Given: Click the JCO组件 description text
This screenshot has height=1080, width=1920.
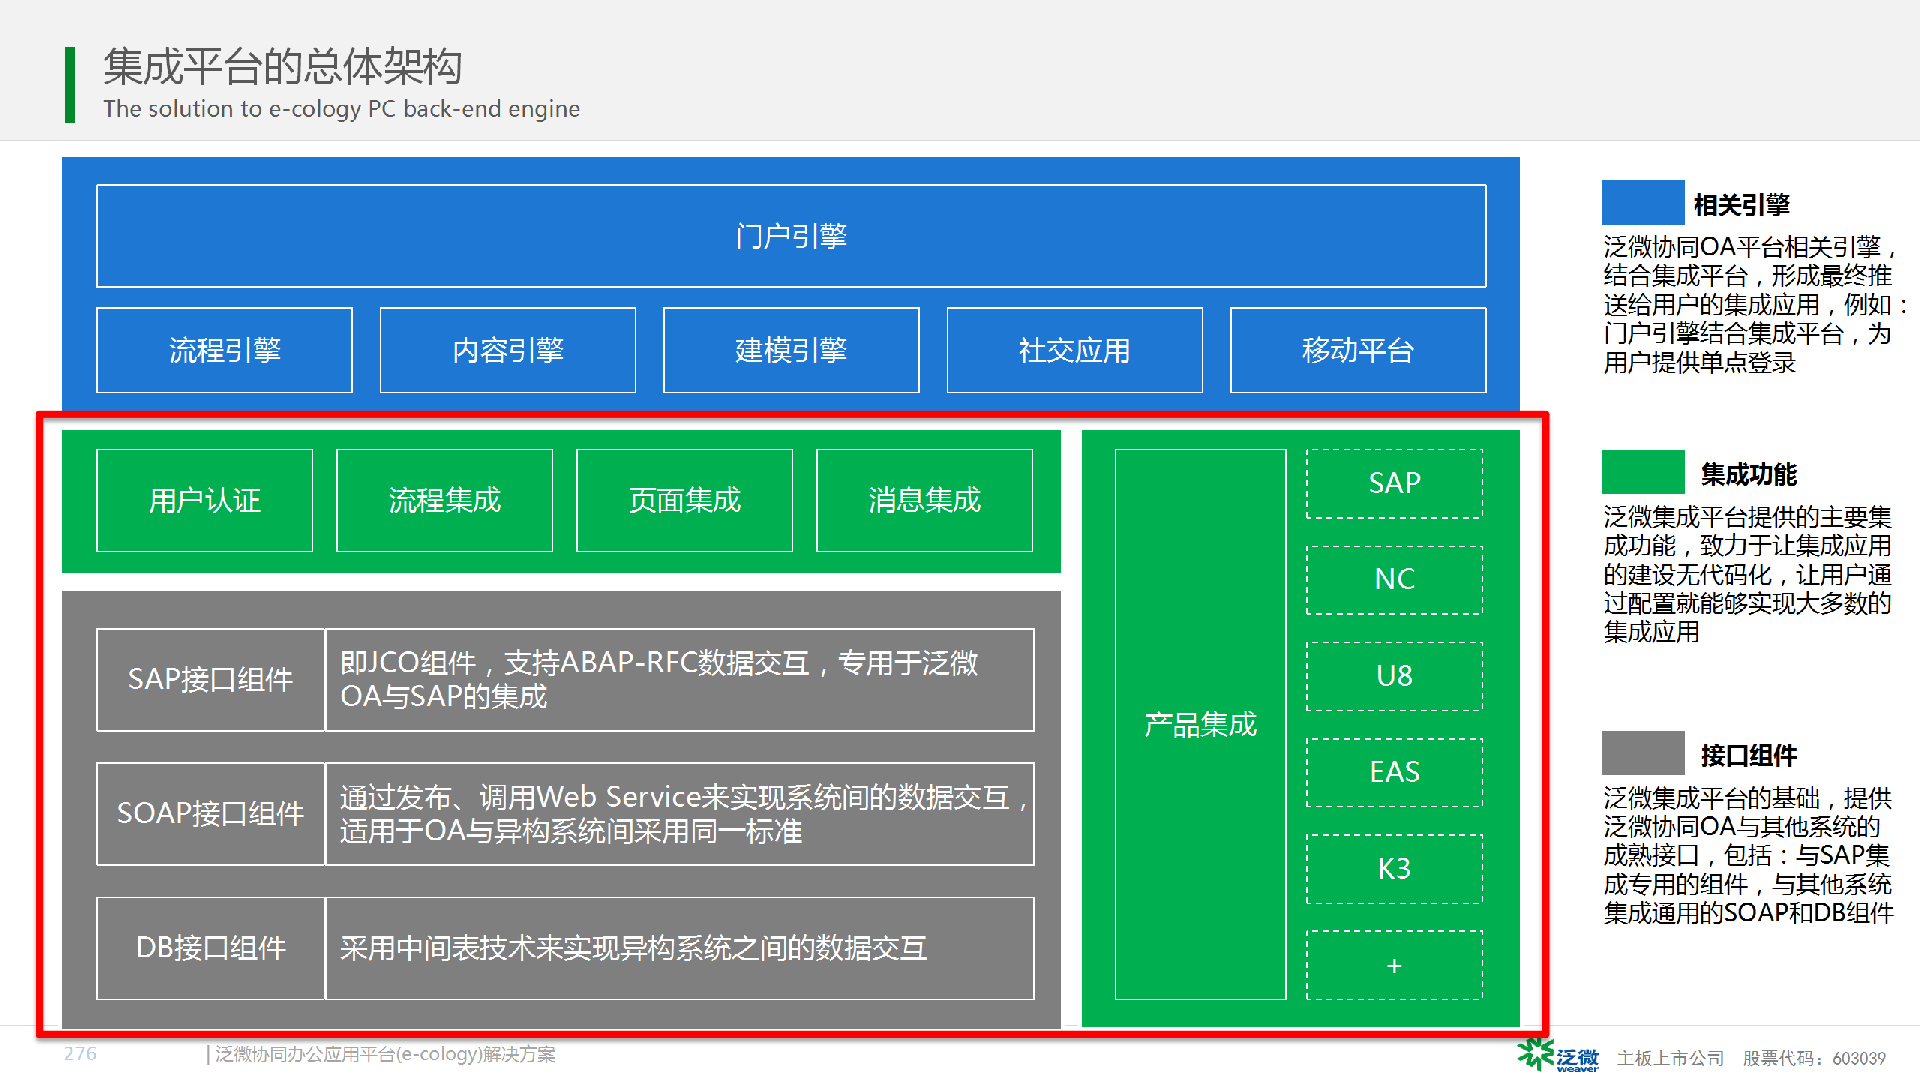Looking at the screenshot, I should click(x=659, y=679).
